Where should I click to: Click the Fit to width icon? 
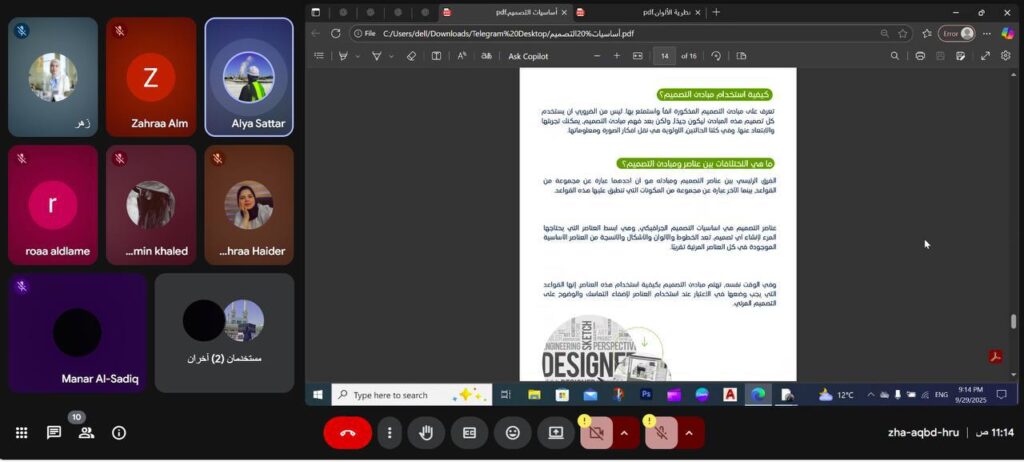(x=637, y=56)
